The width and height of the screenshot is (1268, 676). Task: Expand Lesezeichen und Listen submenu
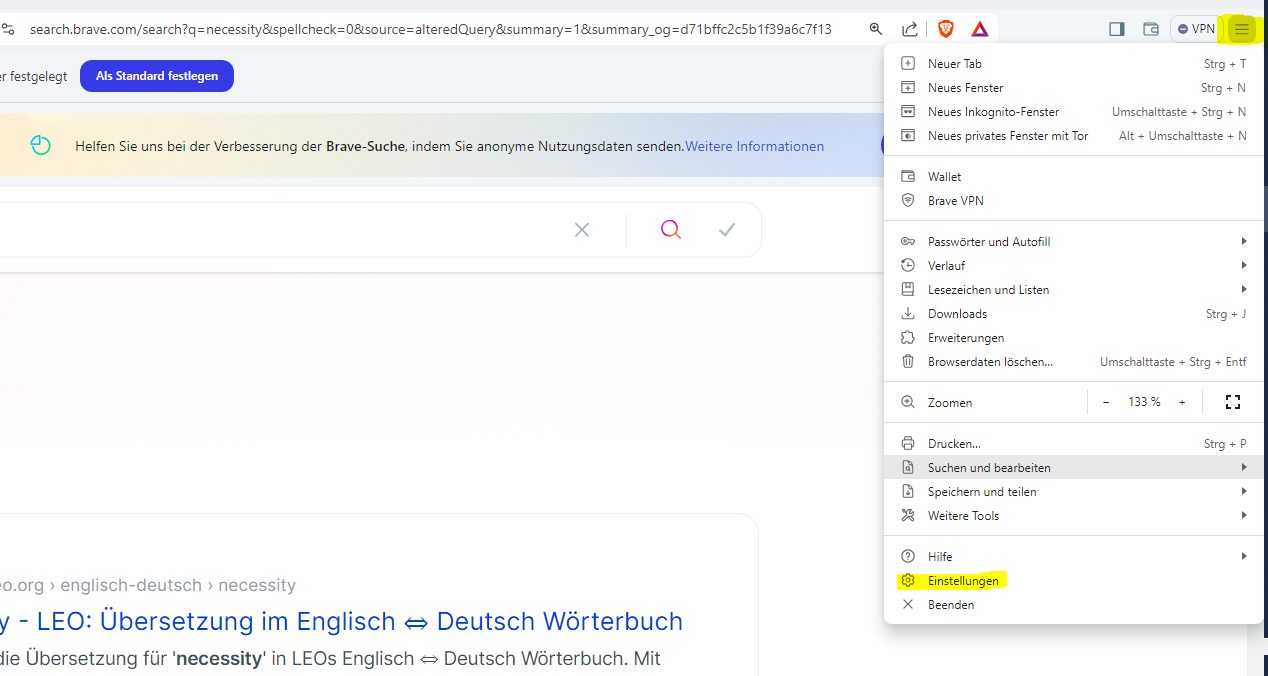tap(1074, 290)
